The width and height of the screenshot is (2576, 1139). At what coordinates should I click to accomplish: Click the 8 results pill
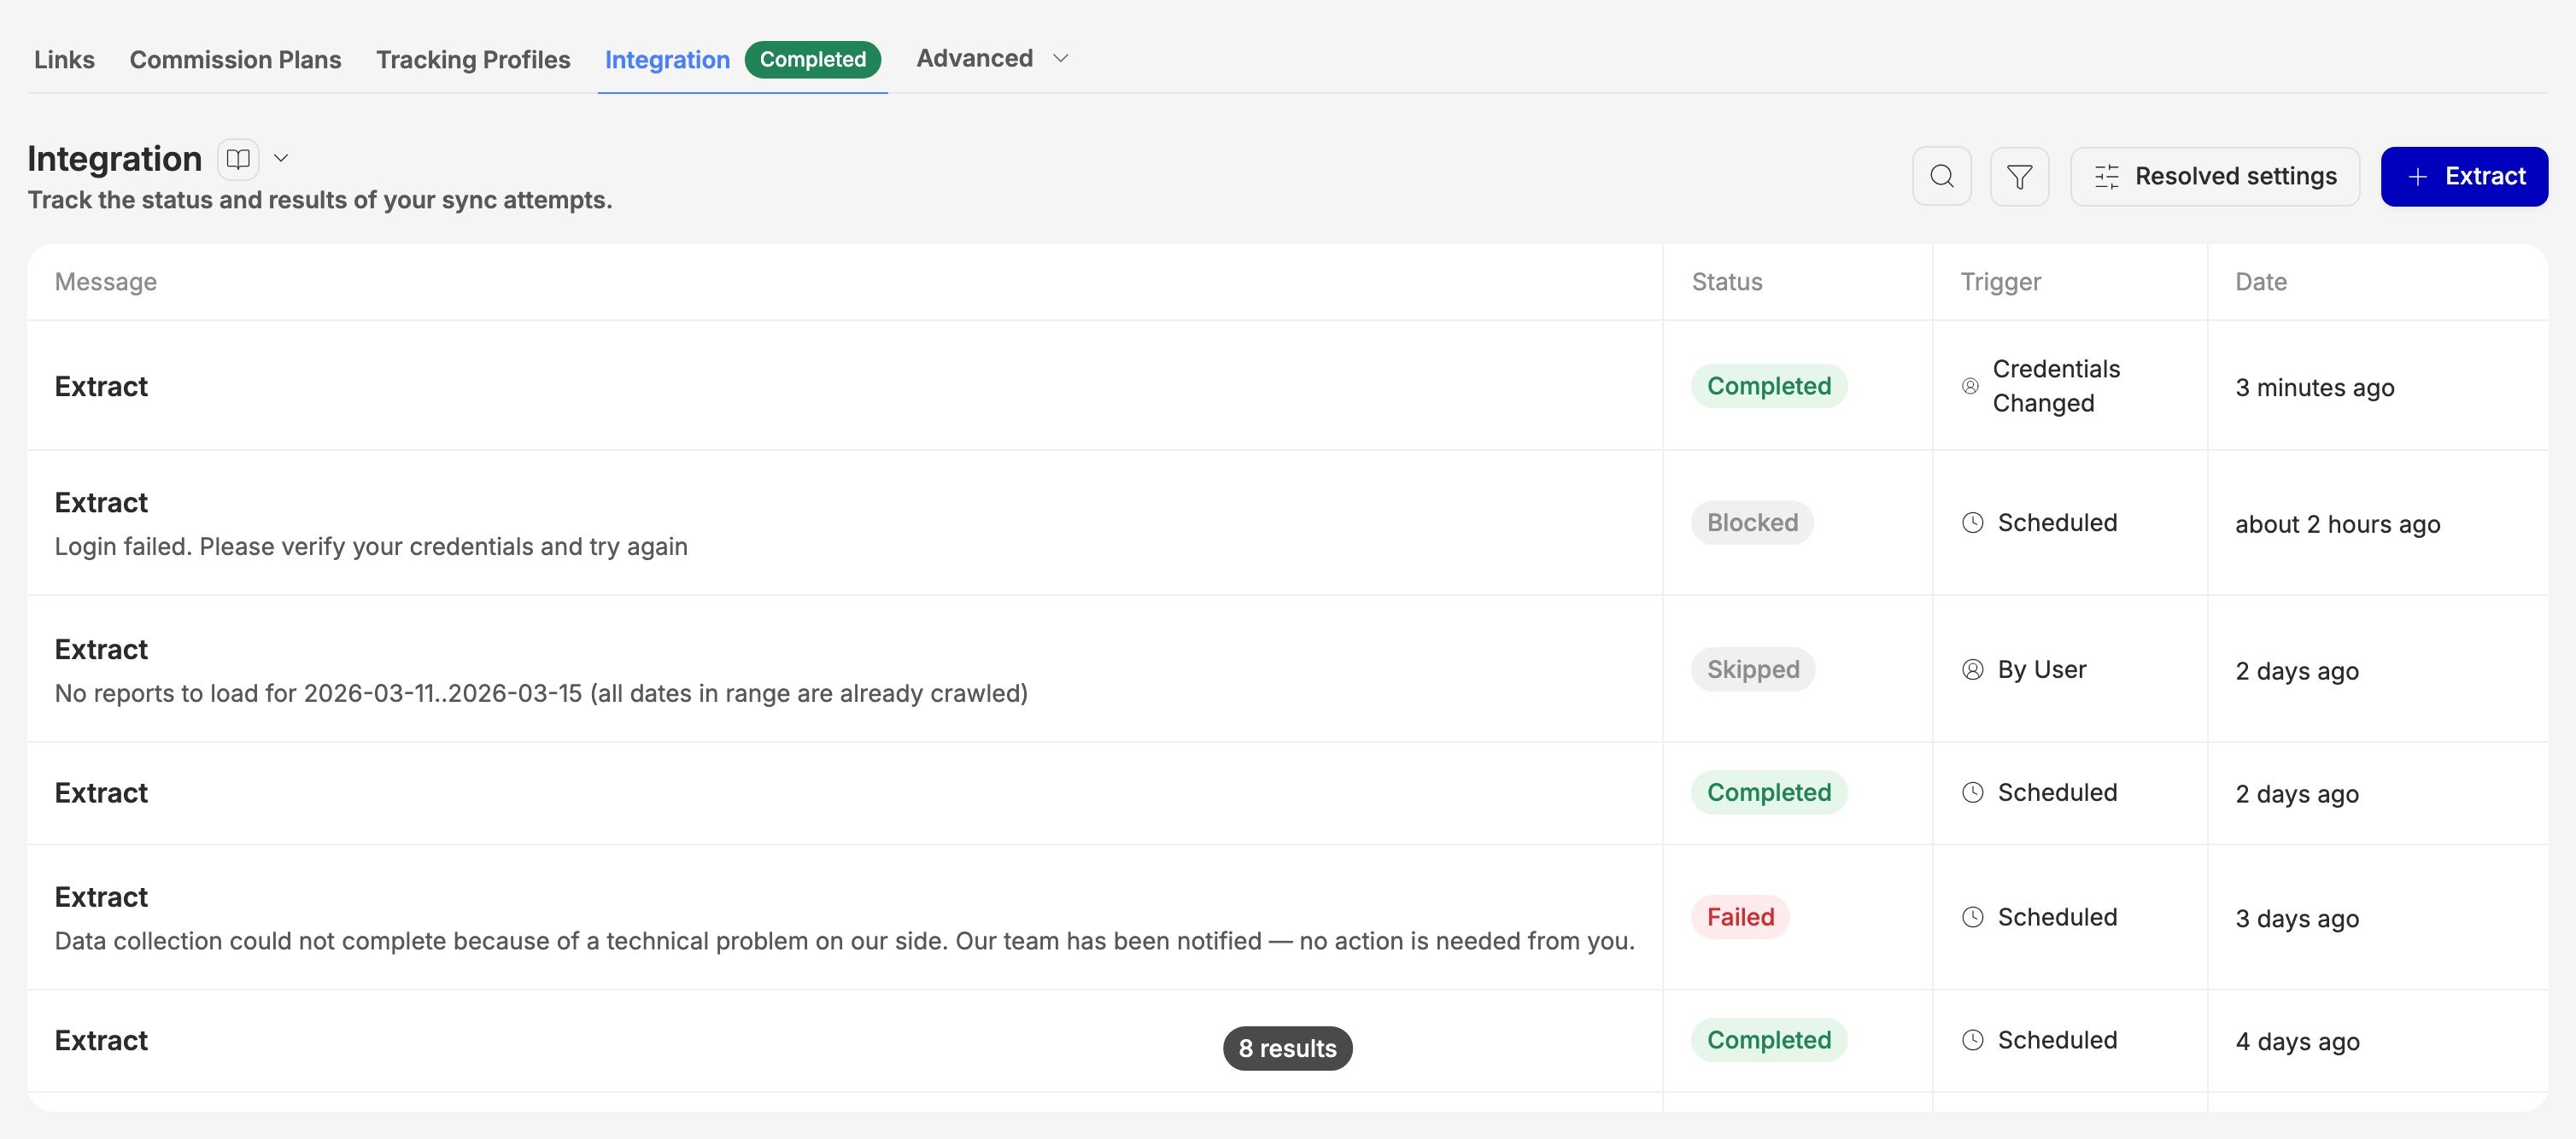[1287, 1048]
